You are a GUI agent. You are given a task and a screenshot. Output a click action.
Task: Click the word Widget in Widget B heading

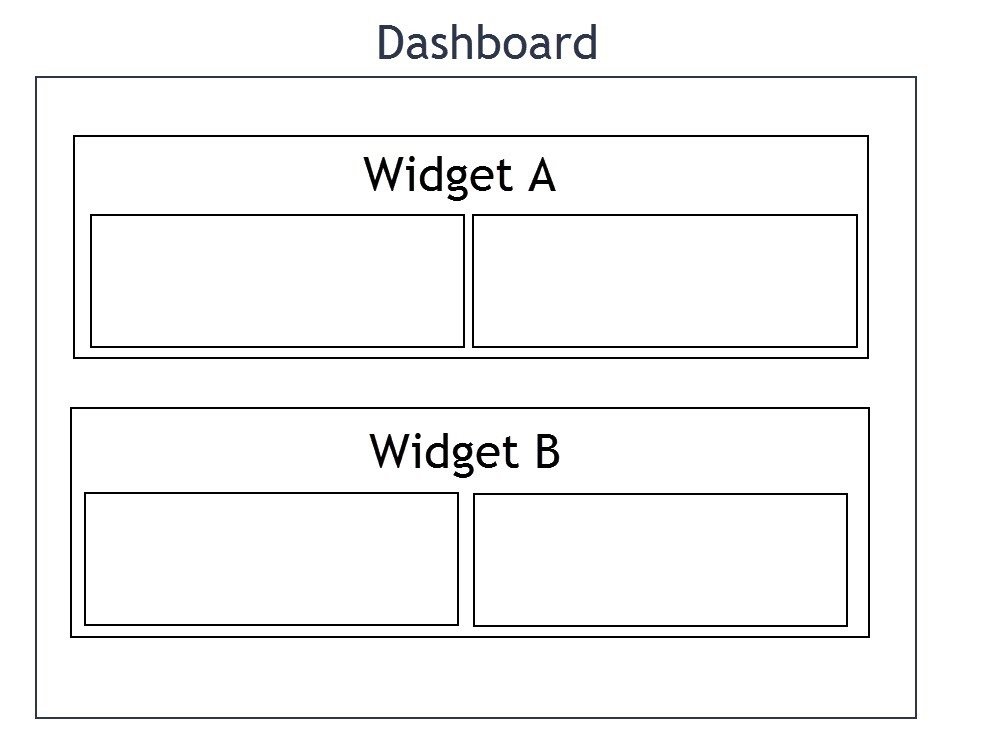(x=444, y=452)
